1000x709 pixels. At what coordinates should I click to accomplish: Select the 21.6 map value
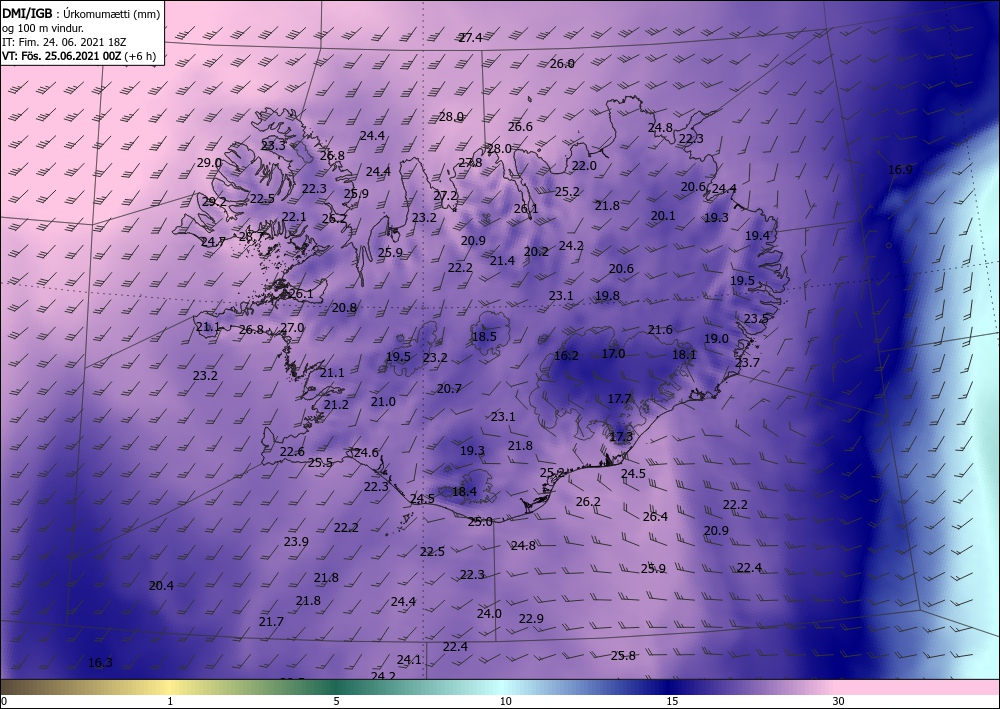[660, 330]
